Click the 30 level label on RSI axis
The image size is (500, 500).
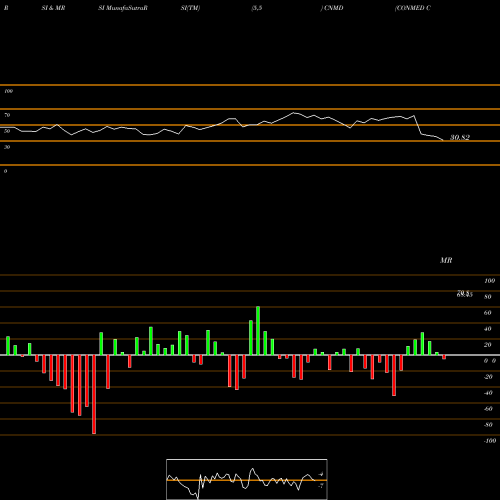7,147
